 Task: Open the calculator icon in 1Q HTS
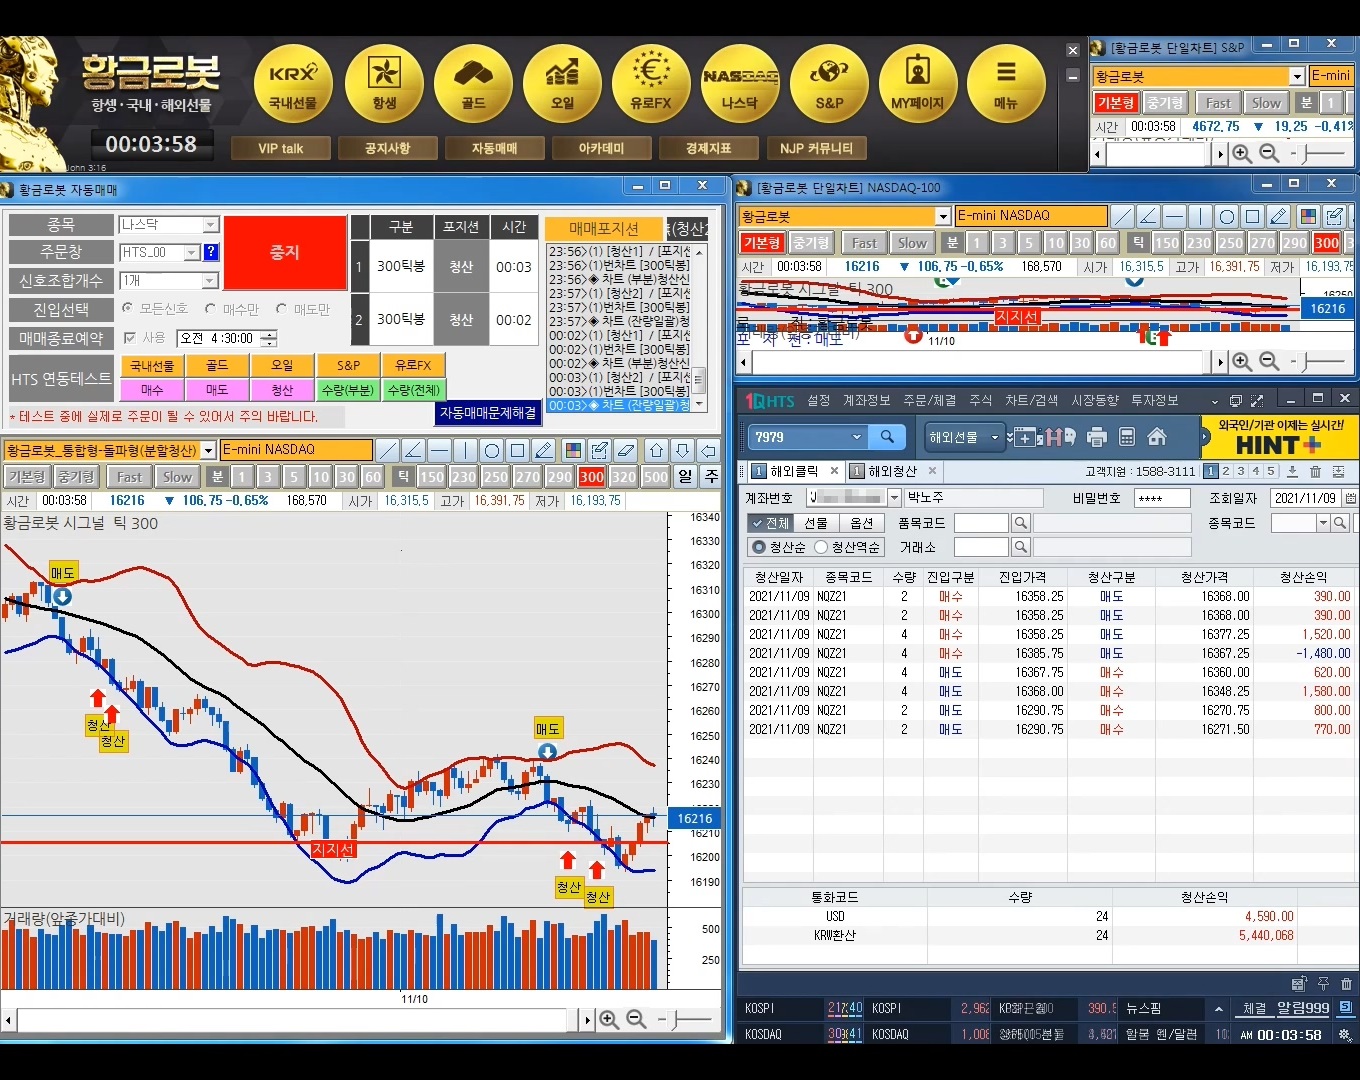(1127, 437)
